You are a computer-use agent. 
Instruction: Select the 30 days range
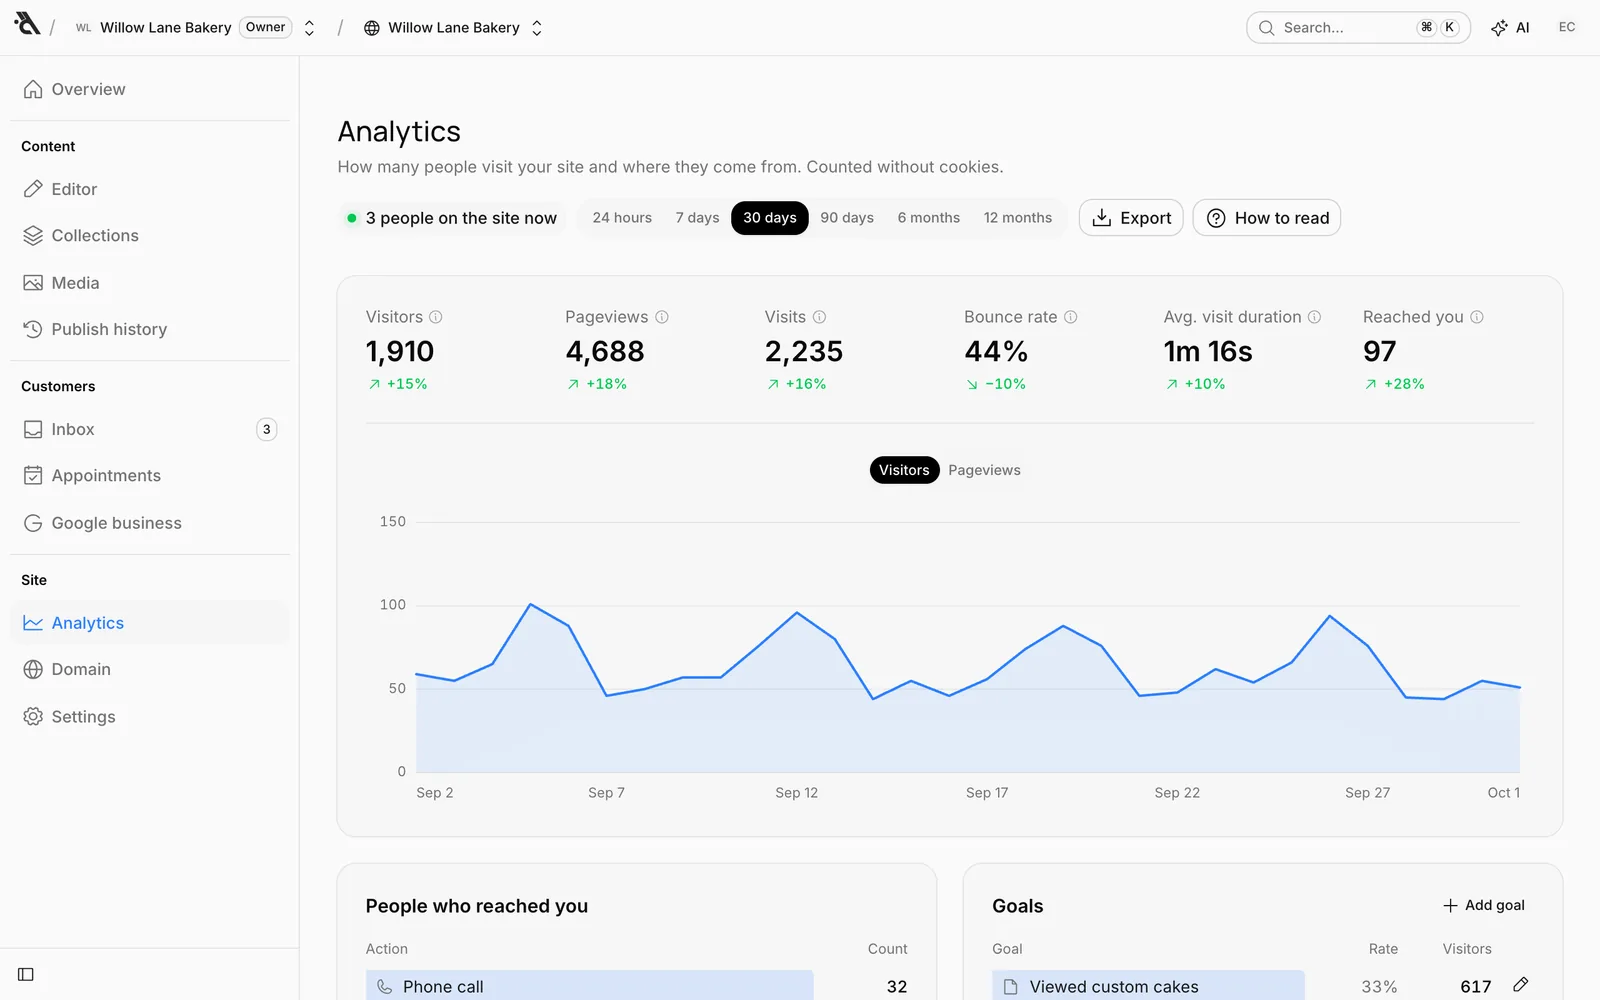point(770,218)
